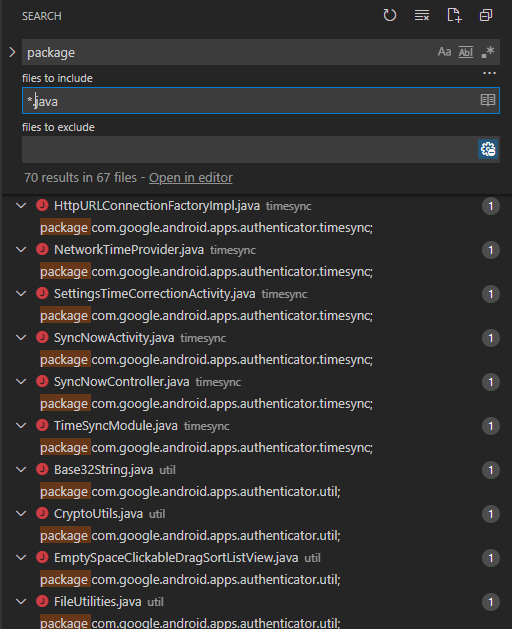
Task: Open package match under TimeSyncModule.java
Action: point(206,448)
